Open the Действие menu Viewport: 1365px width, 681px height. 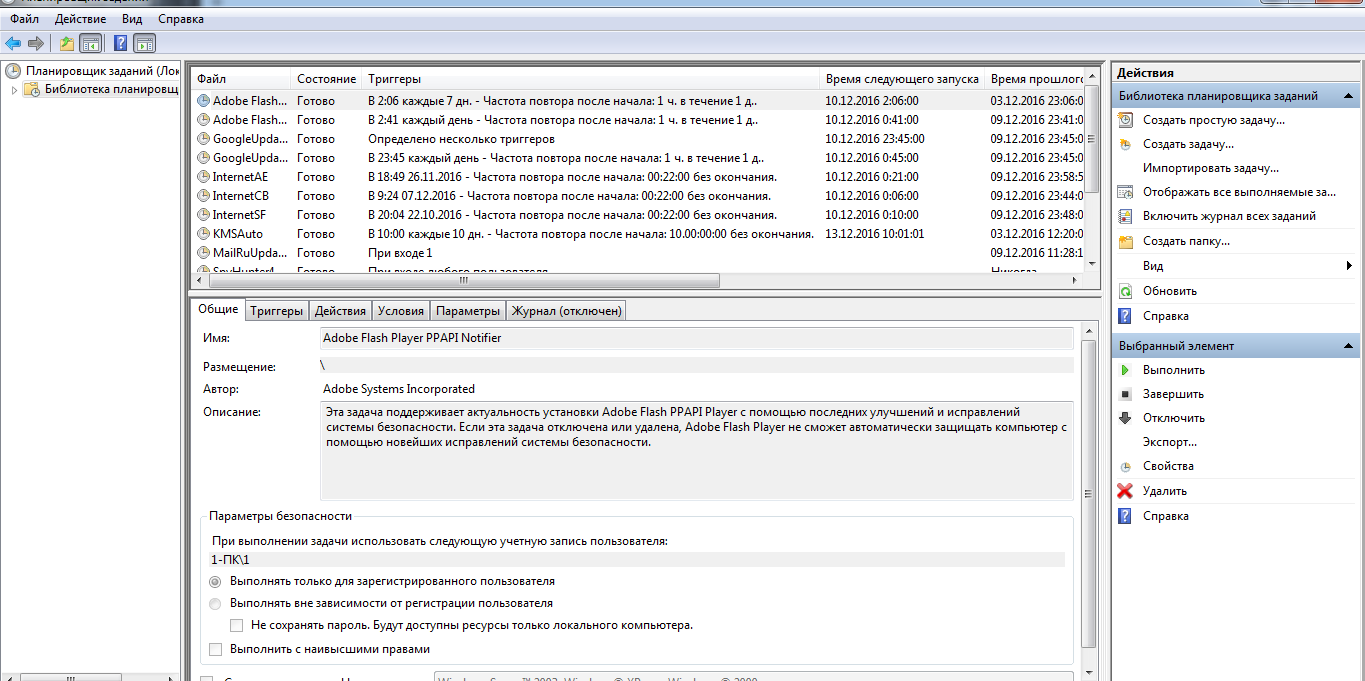[x=82, y=19]
